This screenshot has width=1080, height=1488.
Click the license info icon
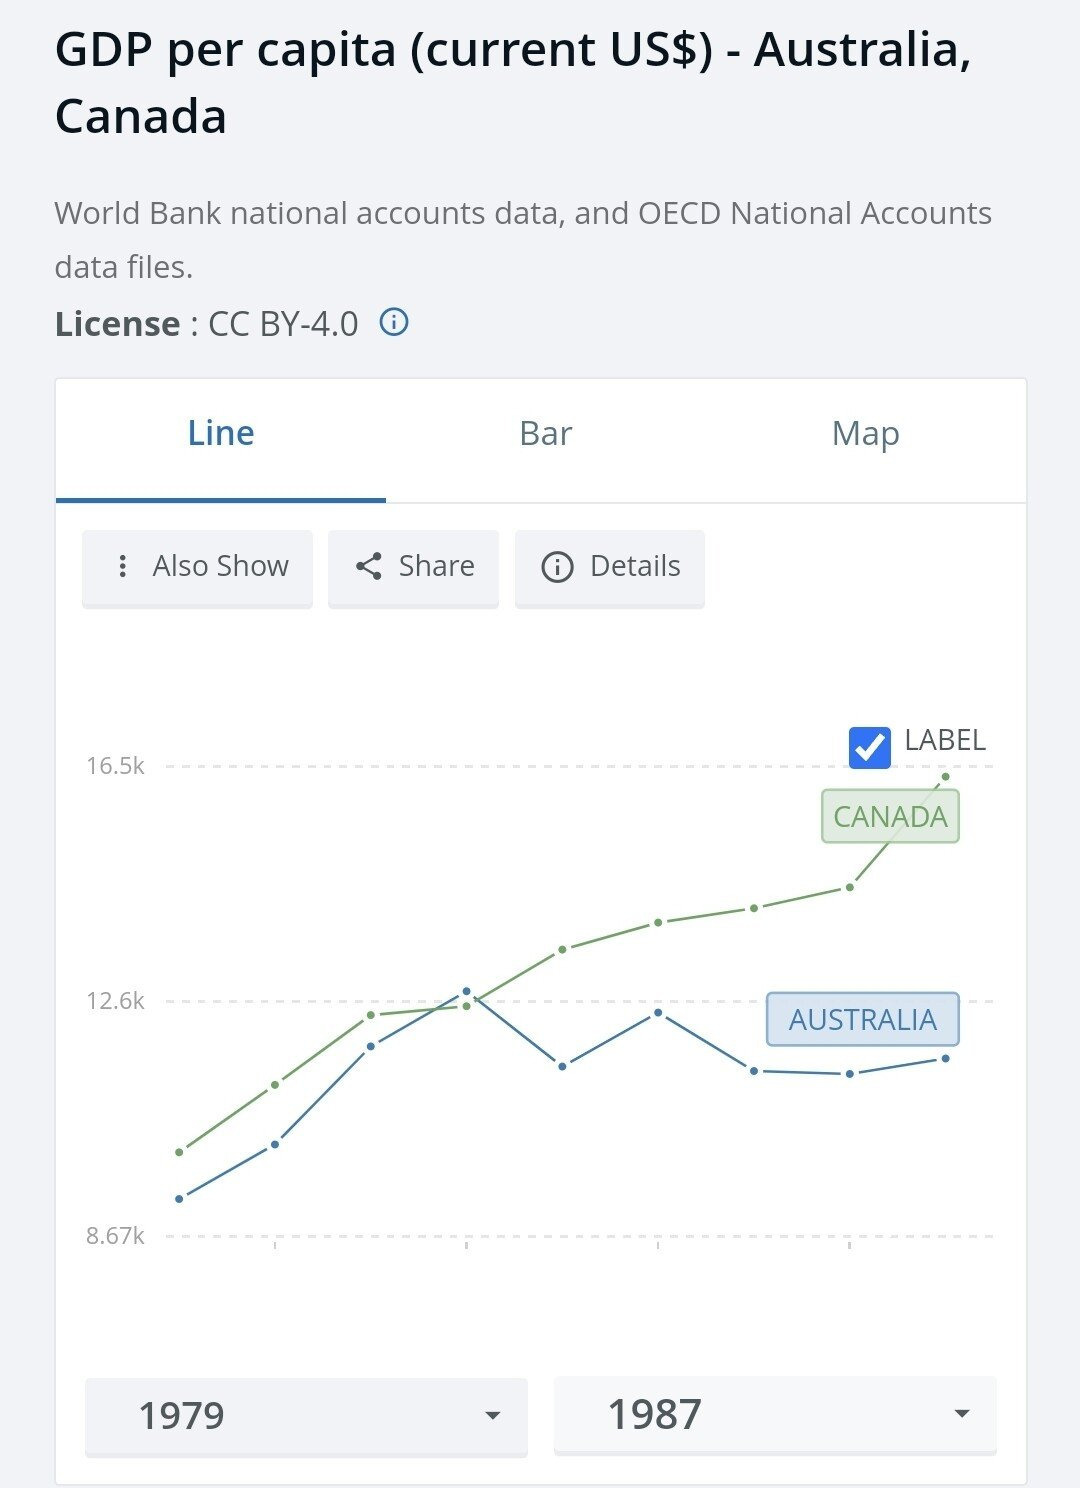pyautogui.click(x=394, y=323)
